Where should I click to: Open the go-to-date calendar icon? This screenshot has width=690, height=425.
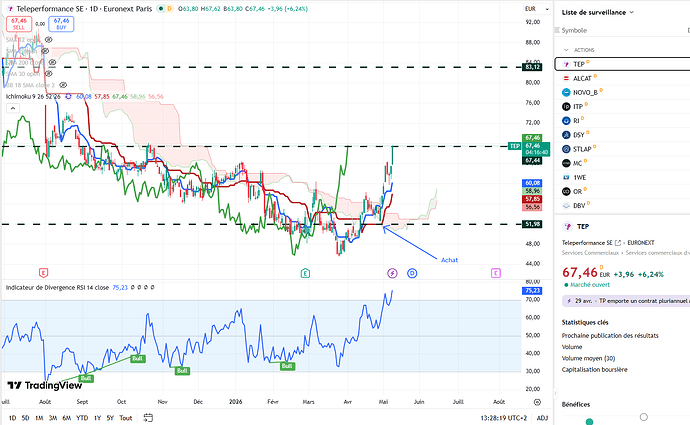tap(148, 418)
